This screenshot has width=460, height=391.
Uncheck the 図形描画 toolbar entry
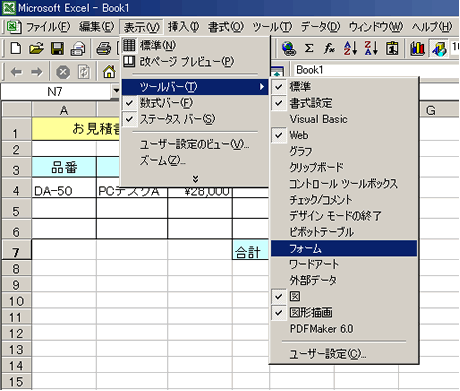[344, 313]
